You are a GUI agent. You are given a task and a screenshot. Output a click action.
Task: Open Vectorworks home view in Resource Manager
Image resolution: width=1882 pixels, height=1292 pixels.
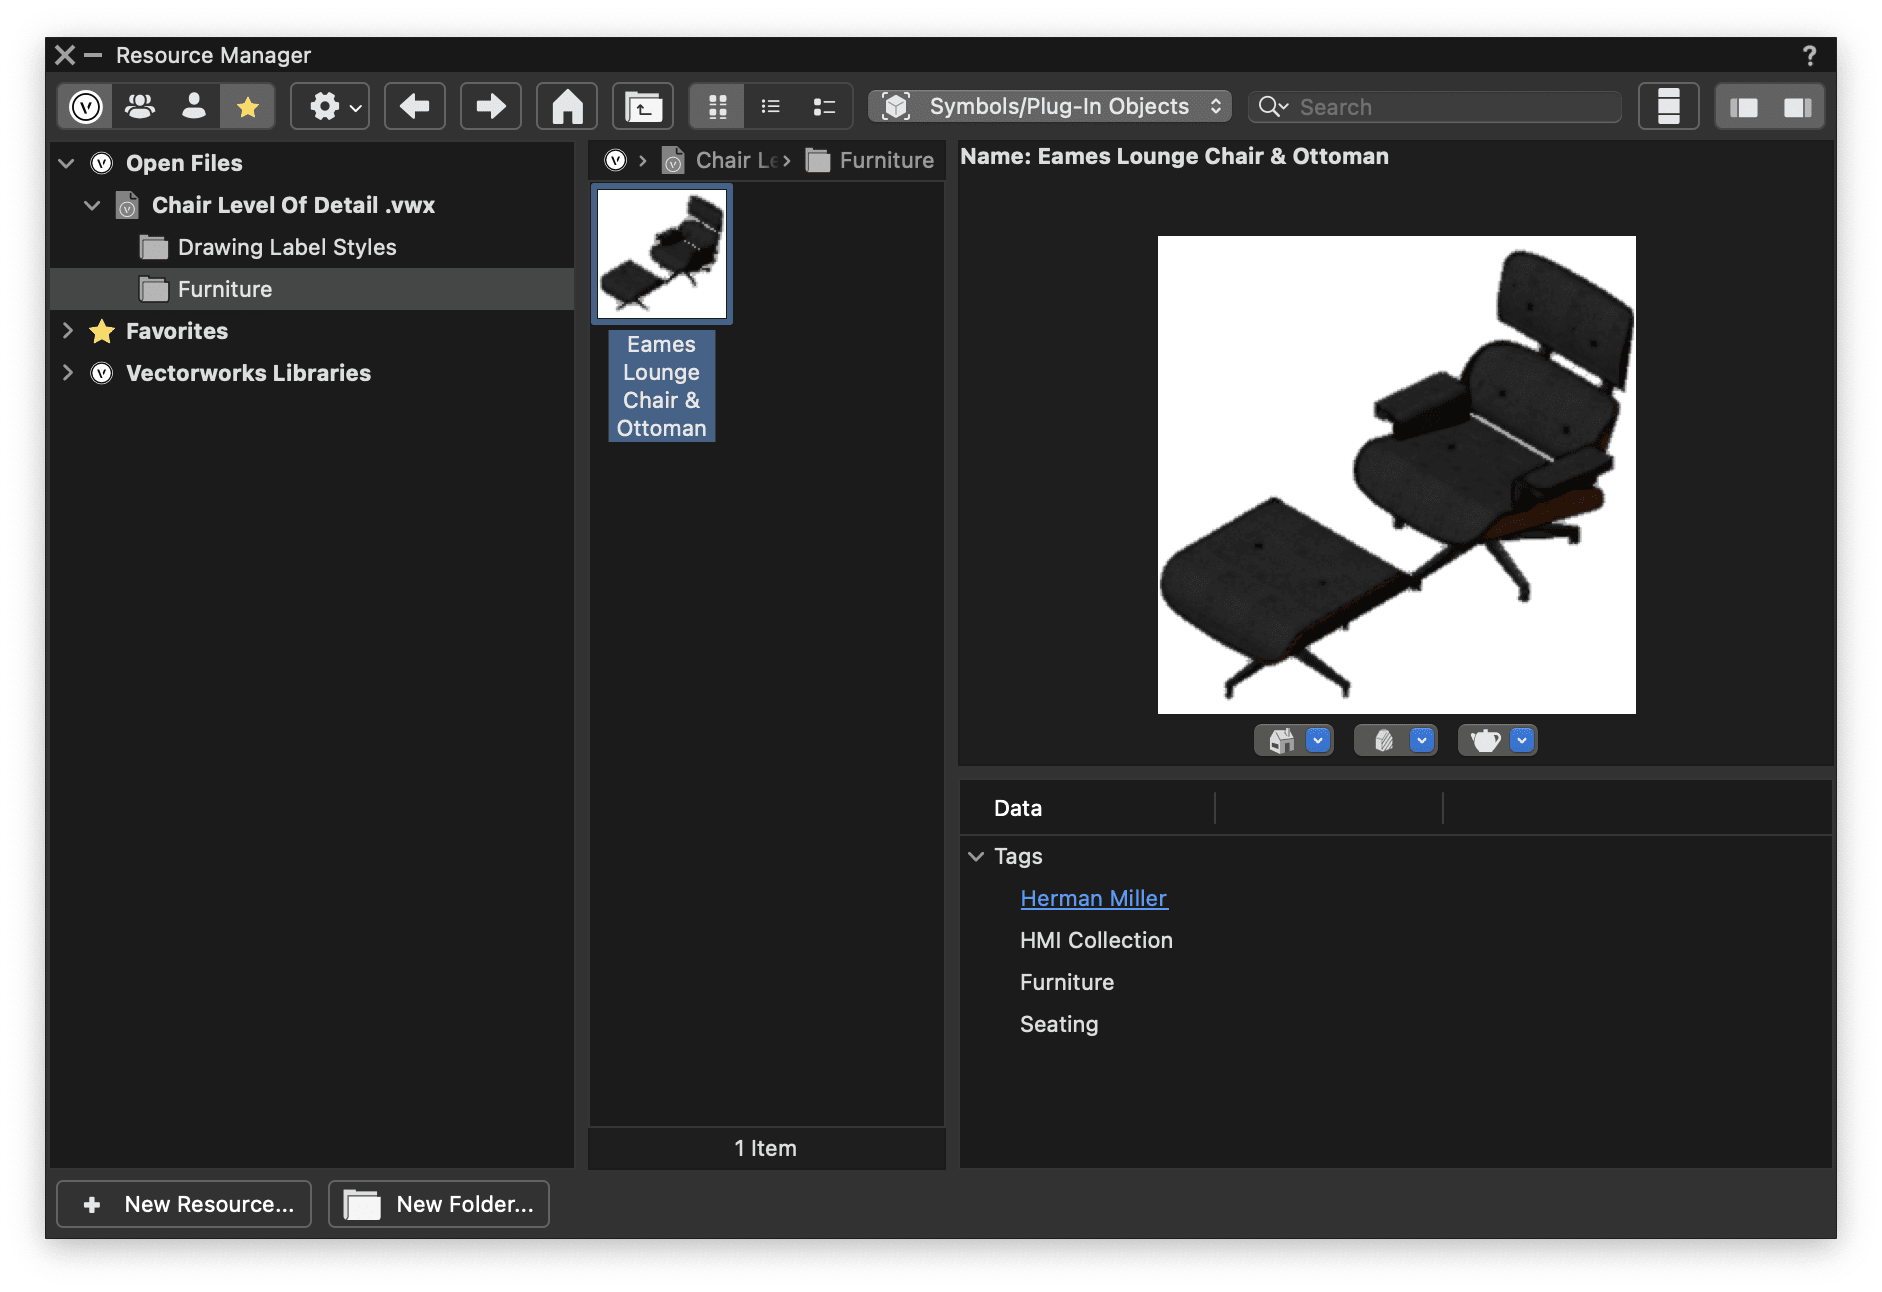pyautogui.click(x=565, y=106)
